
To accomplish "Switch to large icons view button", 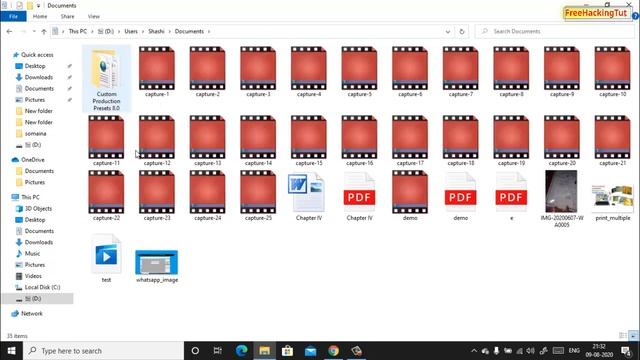I will click(633, 336).
